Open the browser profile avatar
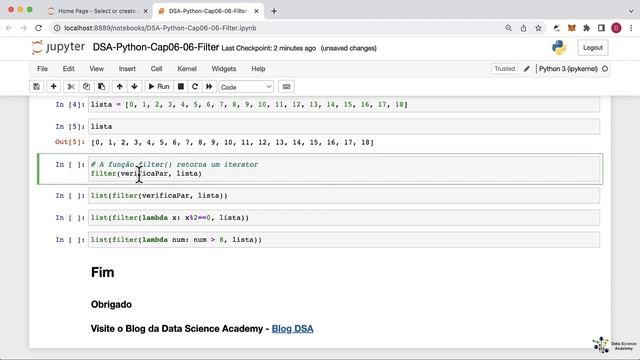Image resolution: width=640 pixels, height=360 pixels. [616, 28]
